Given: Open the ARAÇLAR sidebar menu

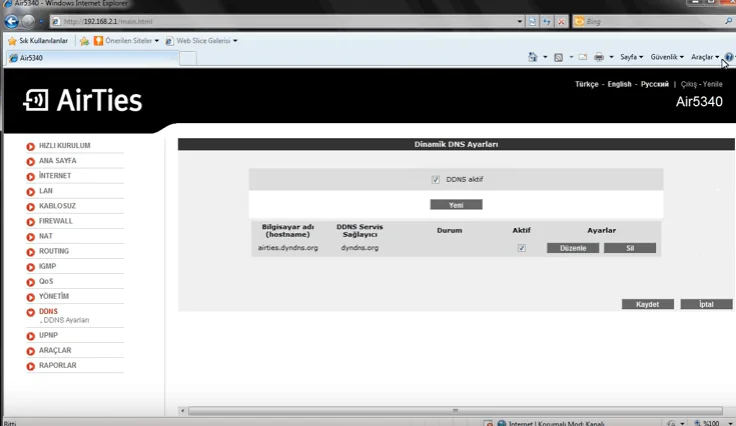Looking at the screenshot, I should 55,350.
